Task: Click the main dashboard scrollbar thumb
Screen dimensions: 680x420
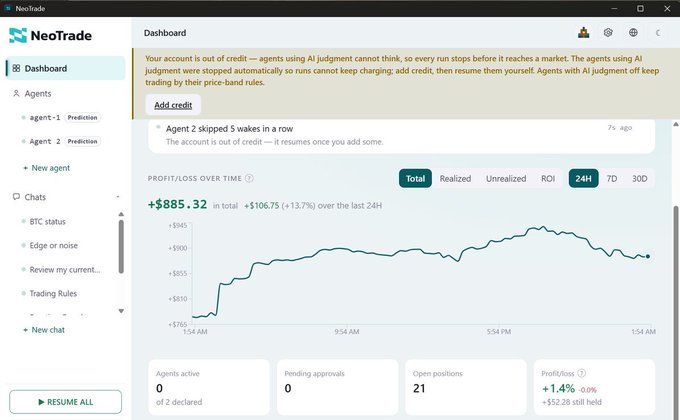Action: pos(675,312)
